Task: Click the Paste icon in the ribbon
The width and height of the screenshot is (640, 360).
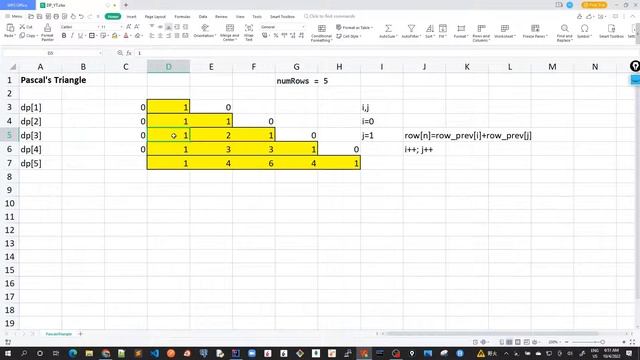Action: coord(10,28)
